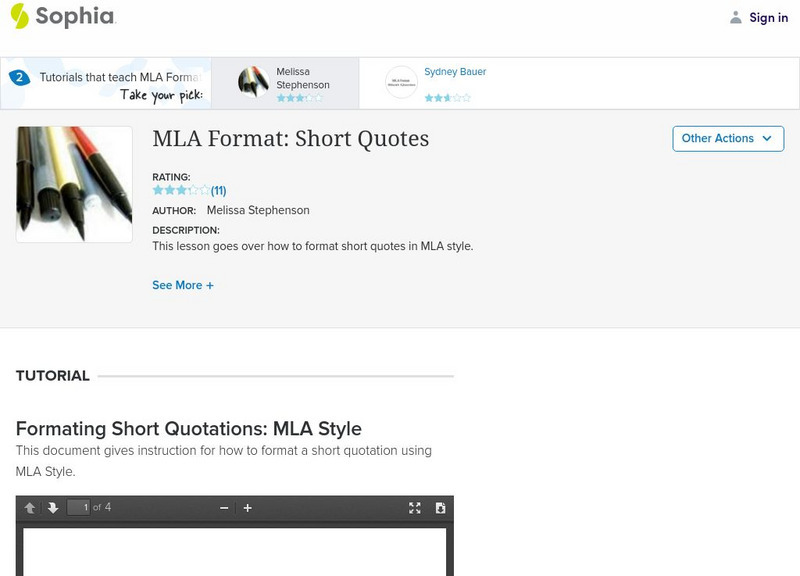Click Melissa Stephenson's avatar picture
Screen dimensions: 800x576
(253, 82)
